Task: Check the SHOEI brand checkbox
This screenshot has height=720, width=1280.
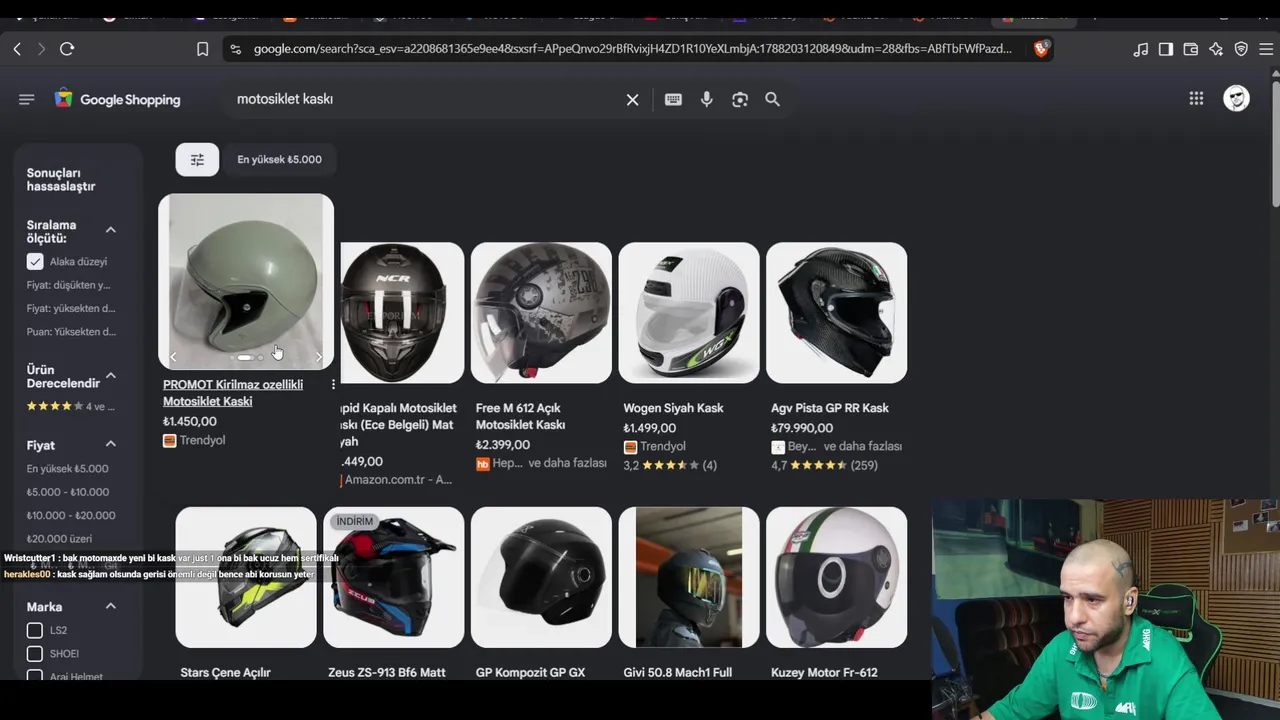Action: [35, 654]
